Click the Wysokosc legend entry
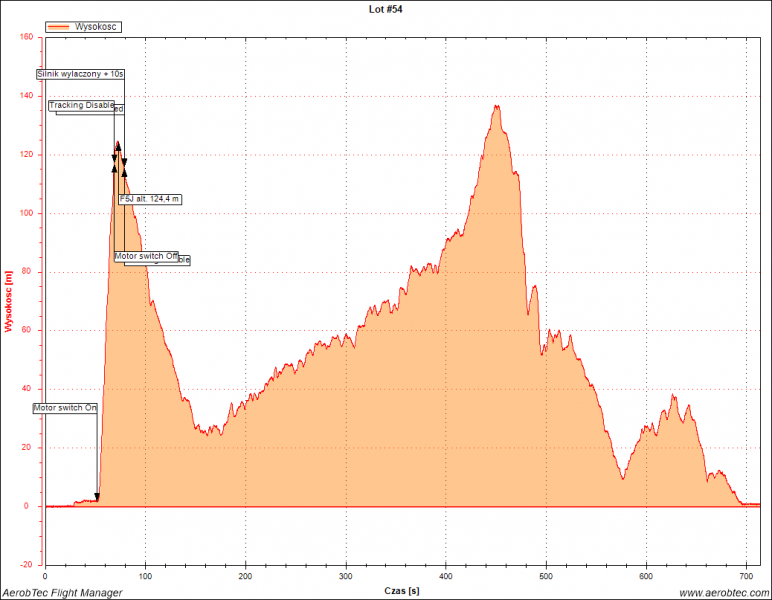Image resolution: width=772 pixels, height=600 pixels. coord(97,27)
